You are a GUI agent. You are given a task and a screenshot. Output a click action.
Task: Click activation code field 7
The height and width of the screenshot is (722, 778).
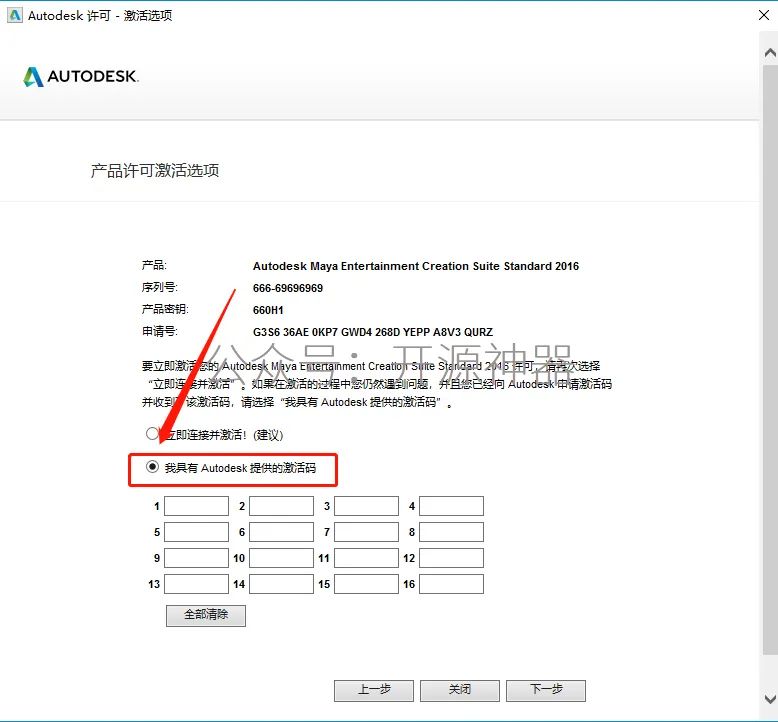click(366, 532)
